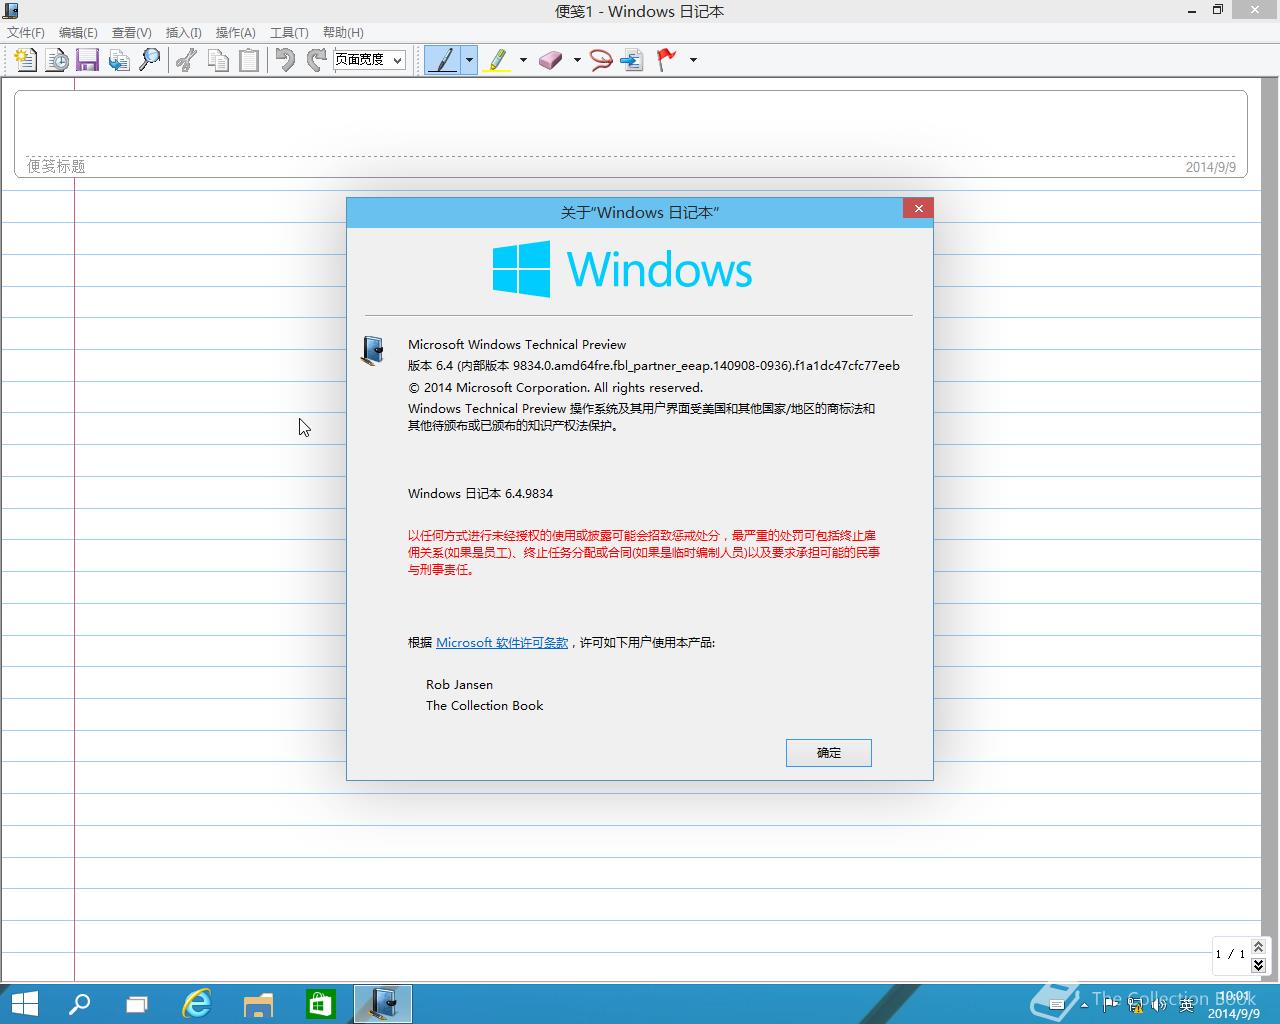Click the 2014 Microsoft Corporation copyright line
The image size is (1280, 1024).
tap(555, 388)
